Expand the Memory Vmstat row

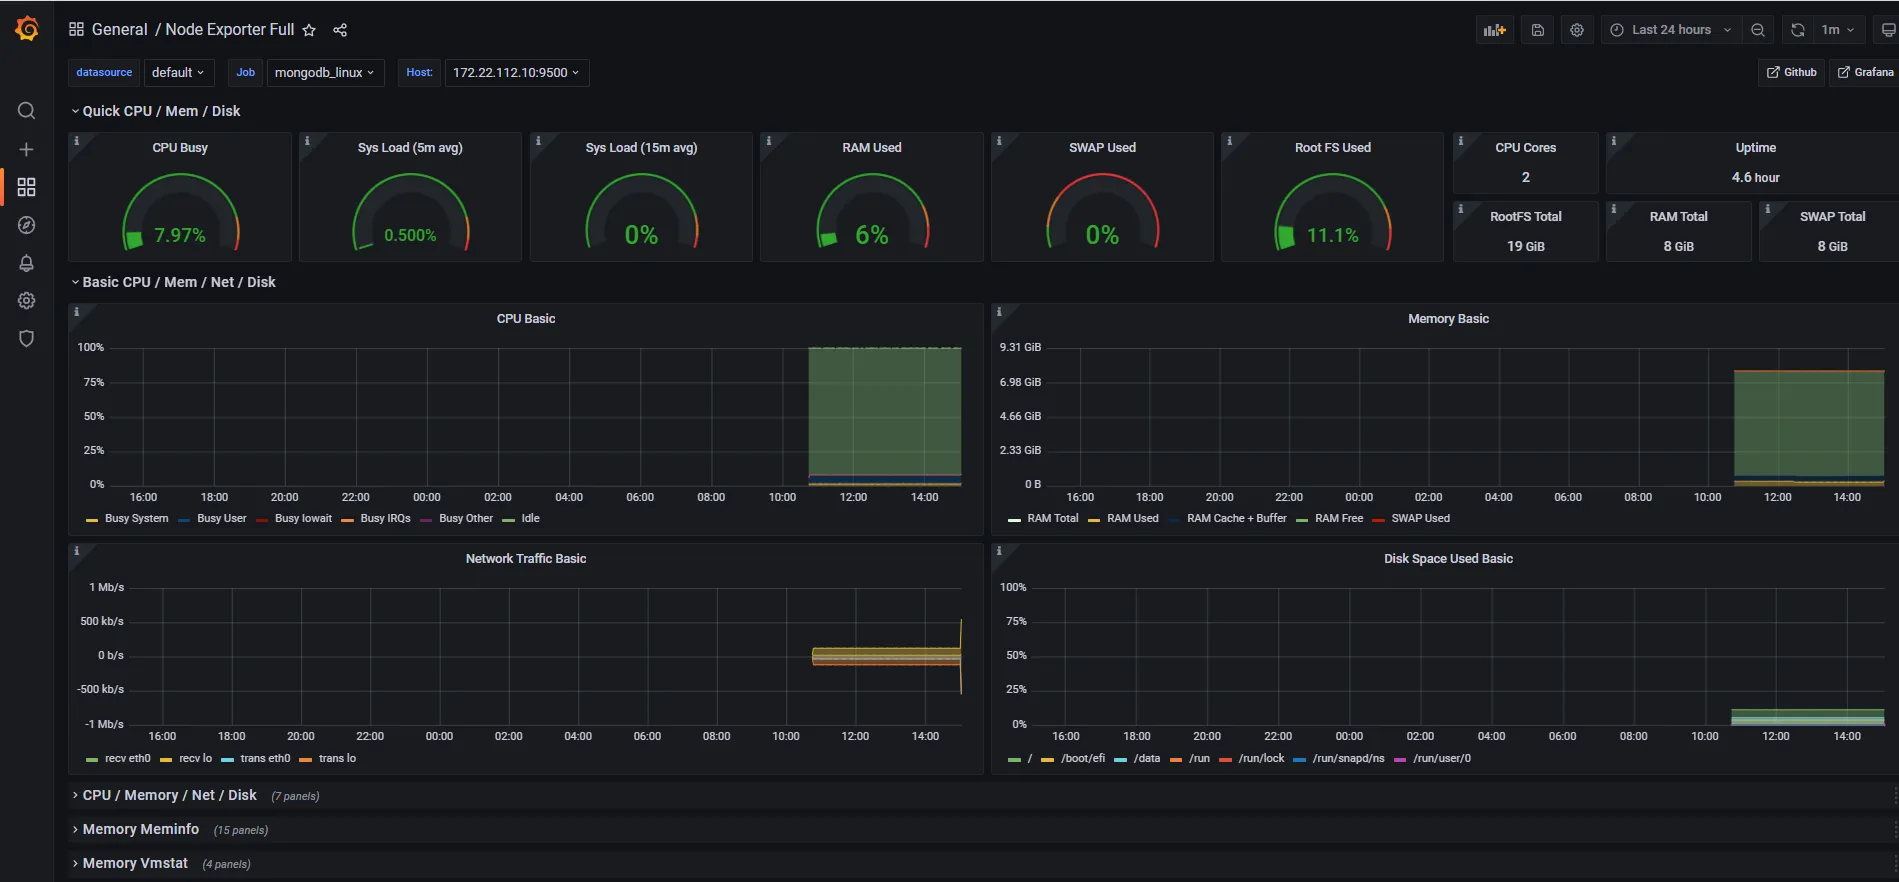pyautogui.click(x=135, y=863)
